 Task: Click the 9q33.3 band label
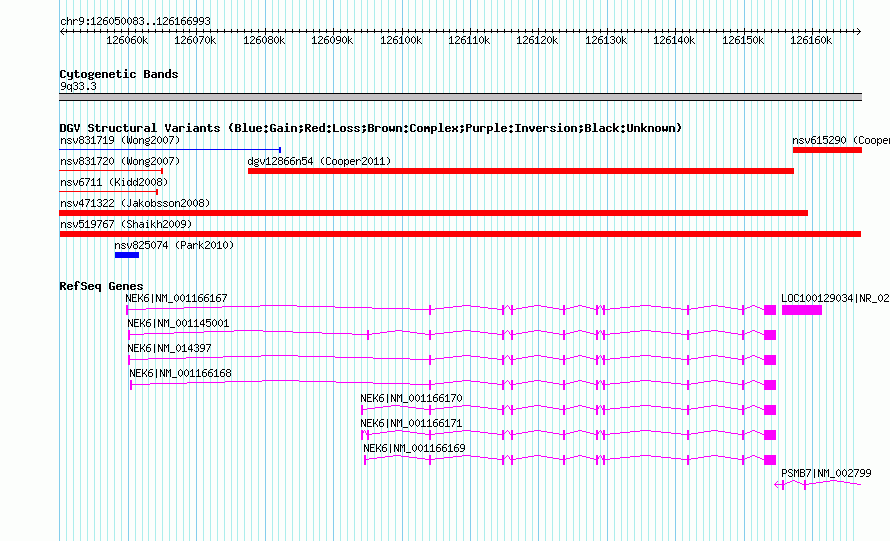coord(78,86)
